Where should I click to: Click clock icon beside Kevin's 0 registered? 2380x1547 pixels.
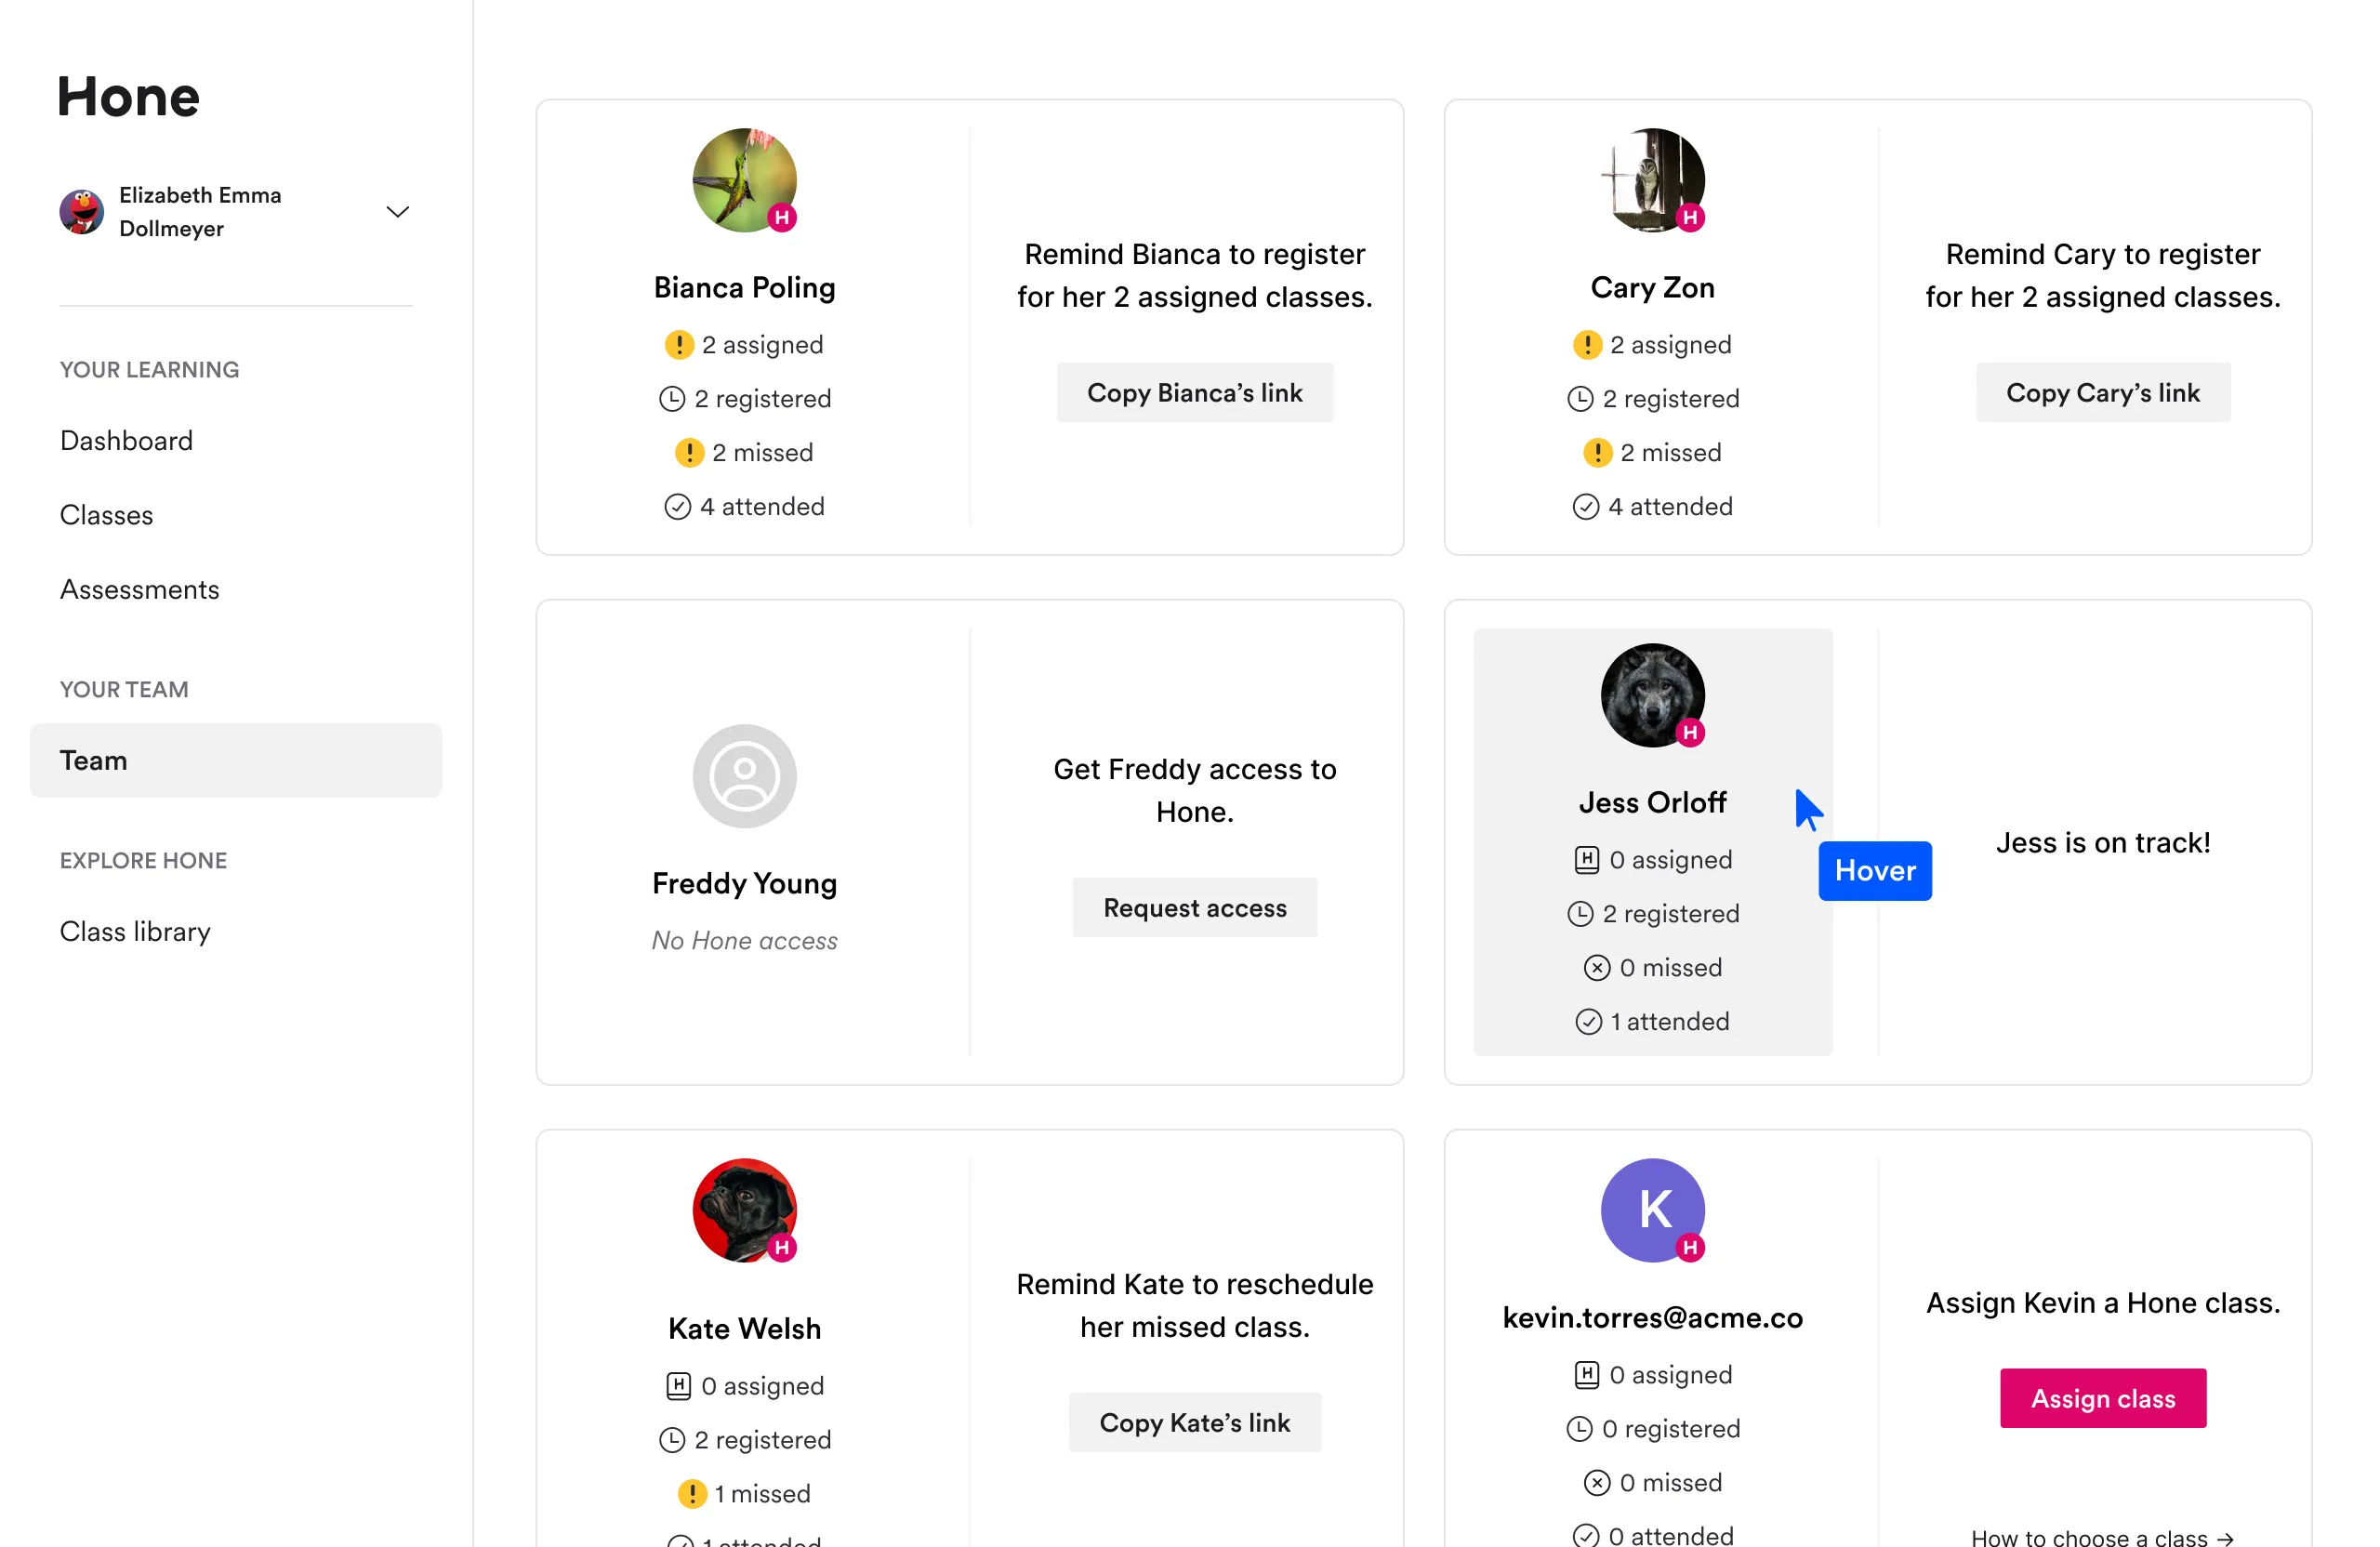point(1579,1429)
